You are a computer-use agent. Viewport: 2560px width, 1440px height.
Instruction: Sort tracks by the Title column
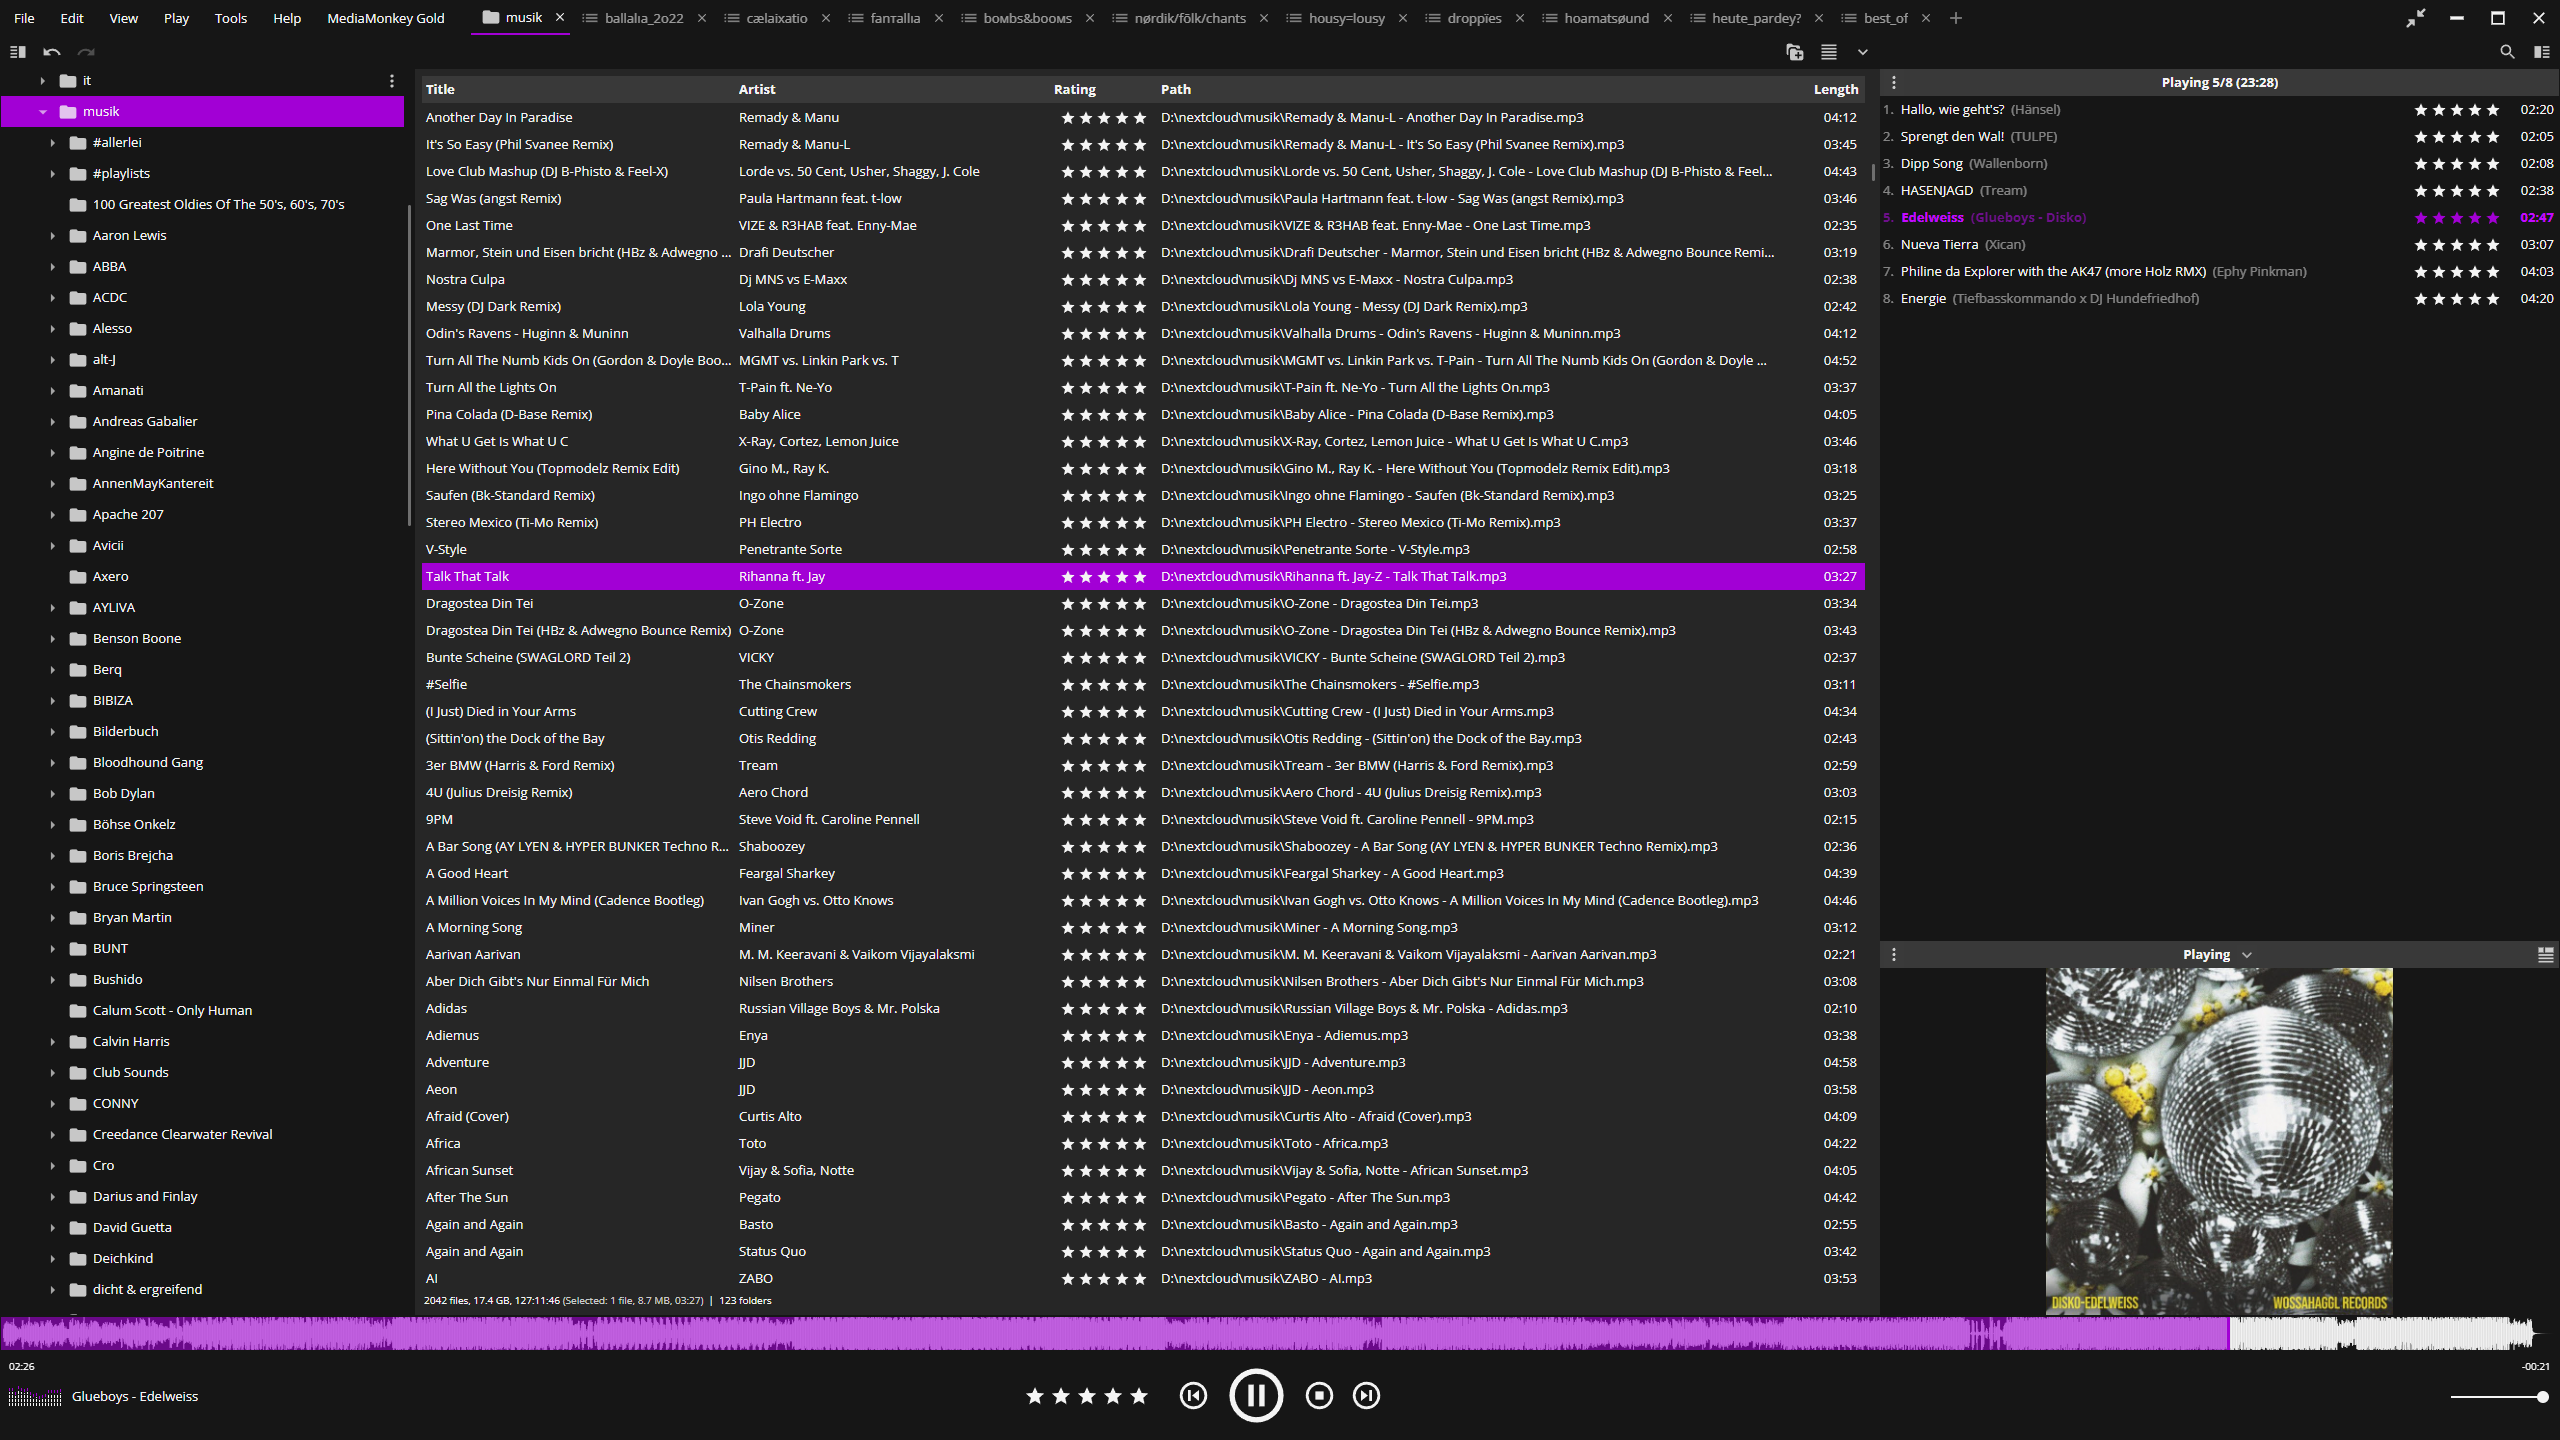tap(440, 90)
